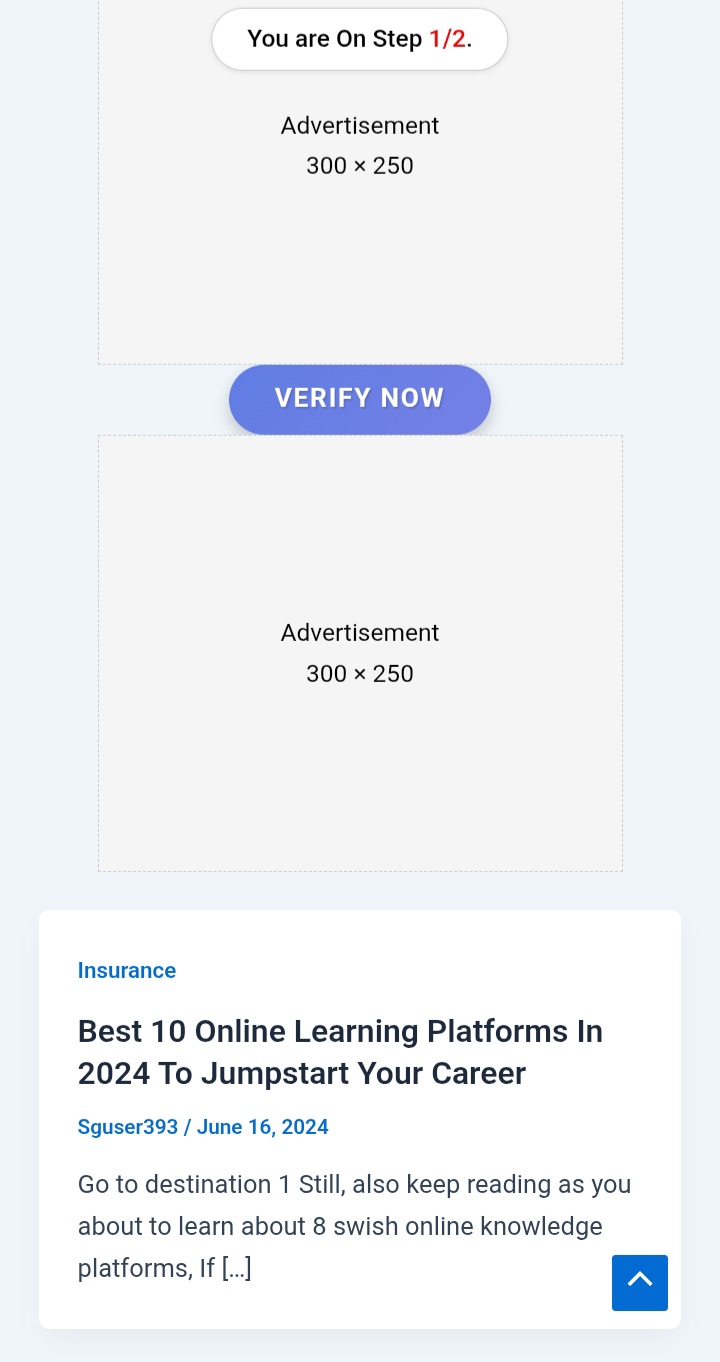Click the Advertisement label above VERIFY NOW

(x=360, y=126)
